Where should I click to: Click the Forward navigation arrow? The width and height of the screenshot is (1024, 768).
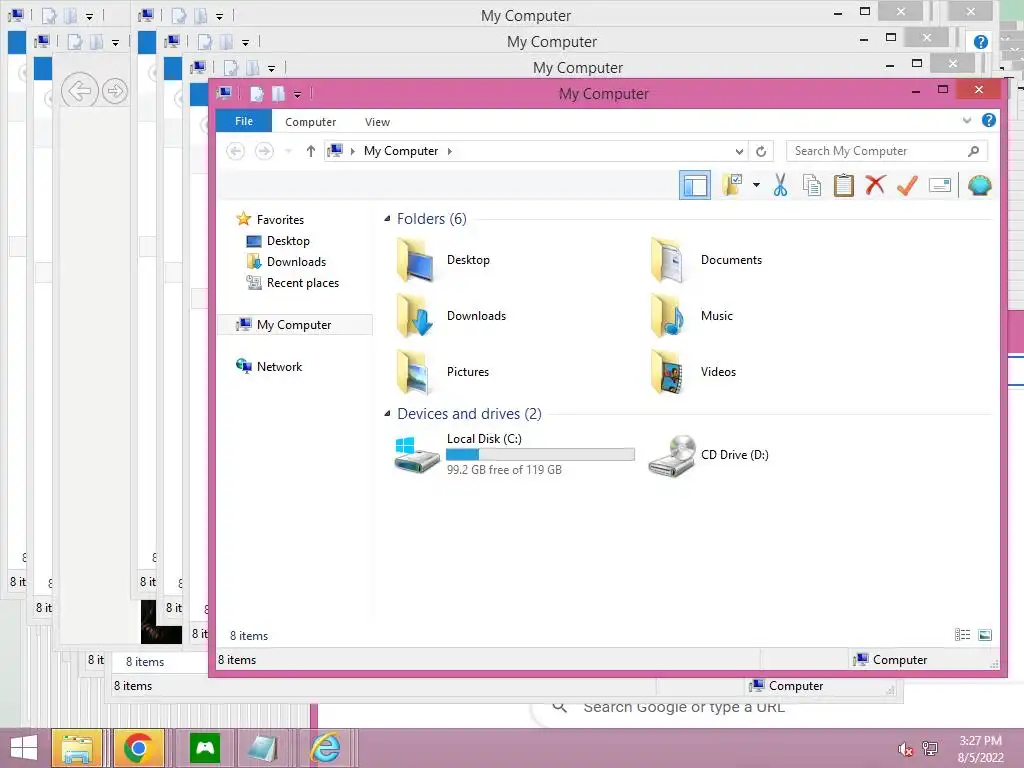[x=264, y=151]
